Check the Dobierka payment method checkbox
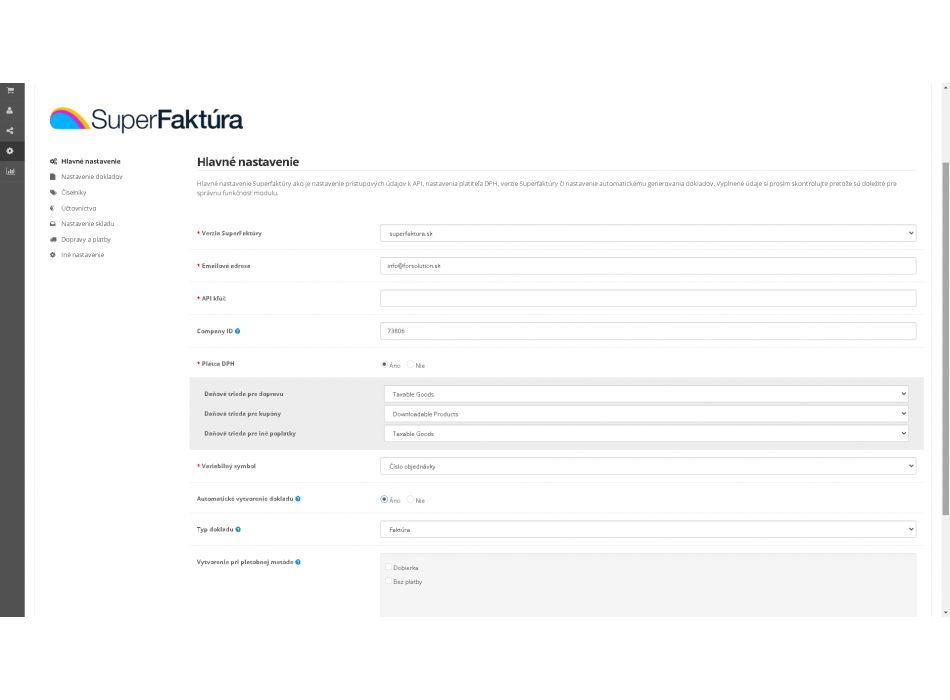This screenshot has width=950, height=700. click(x=388, y=567)
